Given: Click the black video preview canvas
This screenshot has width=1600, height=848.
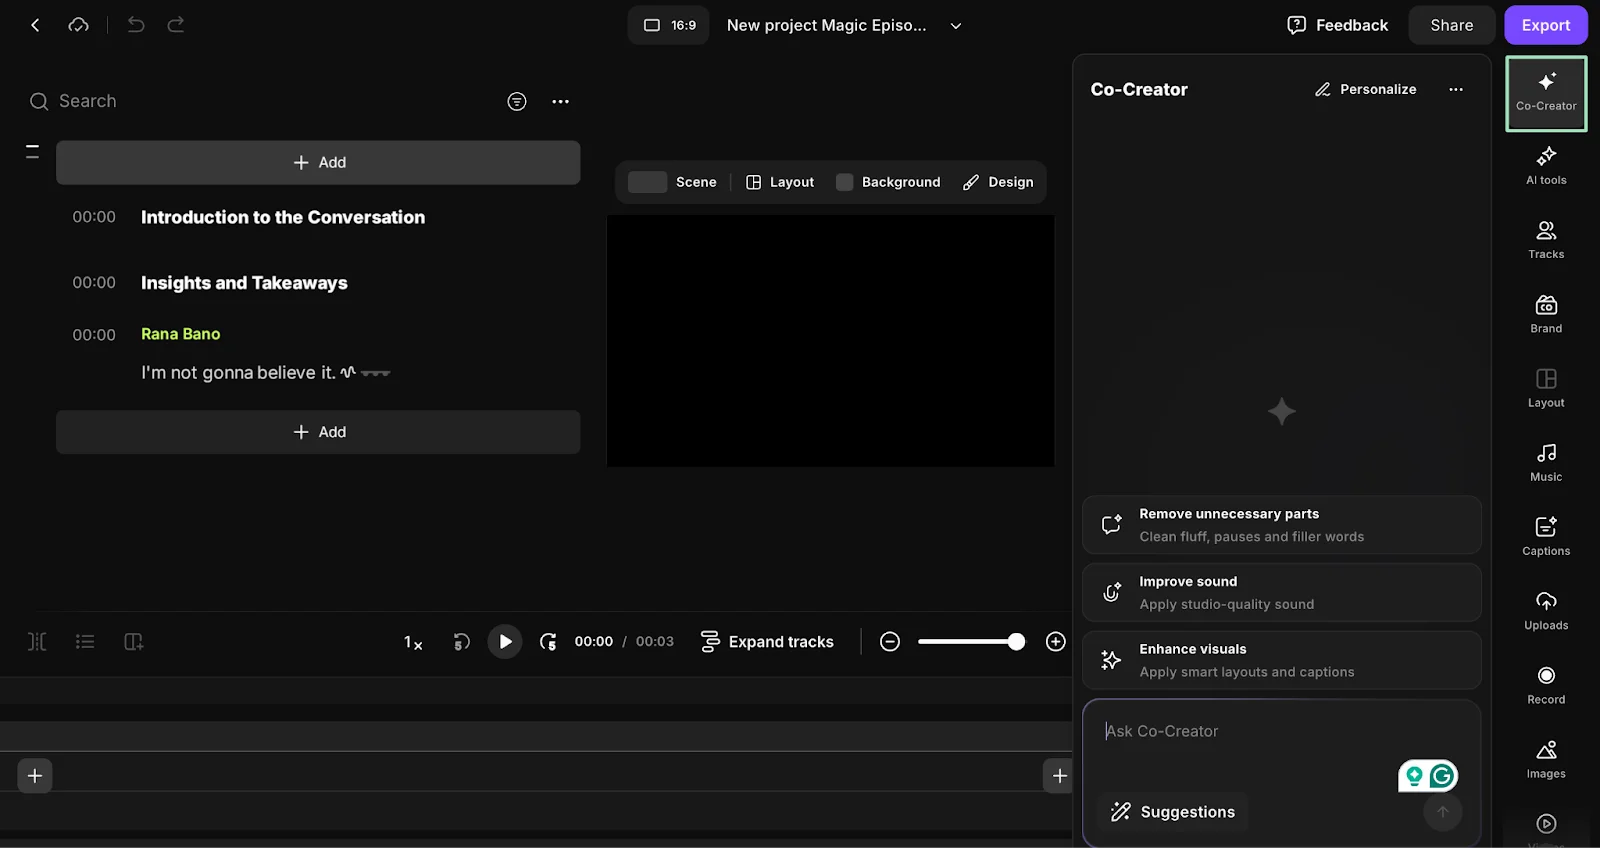Looking at the screenshot, I should [x=830, y=341].
